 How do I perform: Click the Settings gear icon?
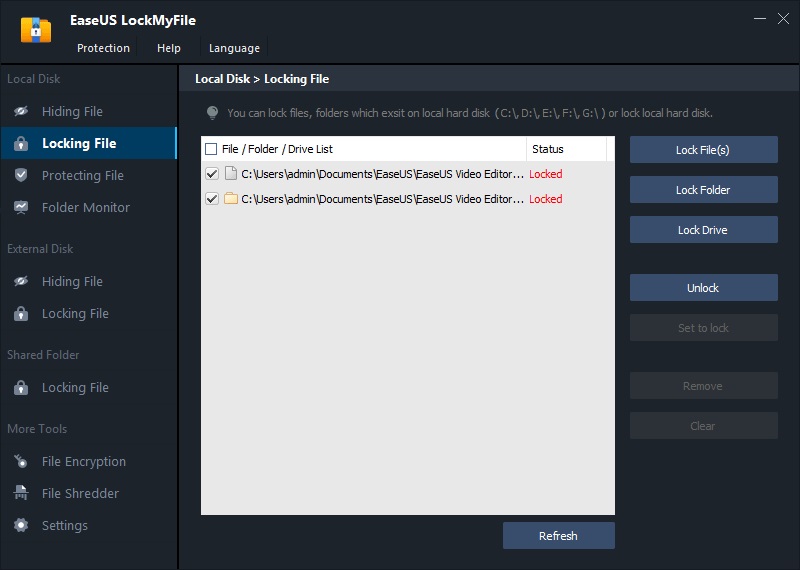click(x=21, y=525)
